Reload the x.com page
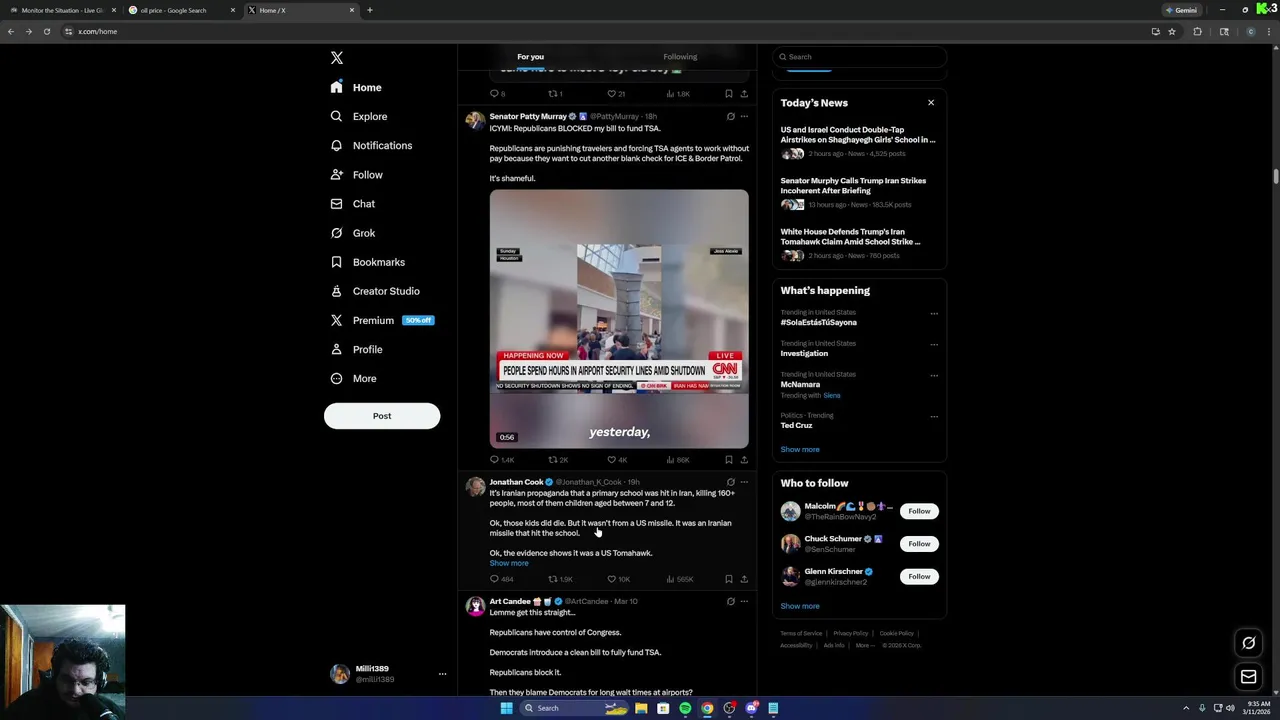Image resolution: width=1280 pixels, height=720 pixels. tap(46, 31)
